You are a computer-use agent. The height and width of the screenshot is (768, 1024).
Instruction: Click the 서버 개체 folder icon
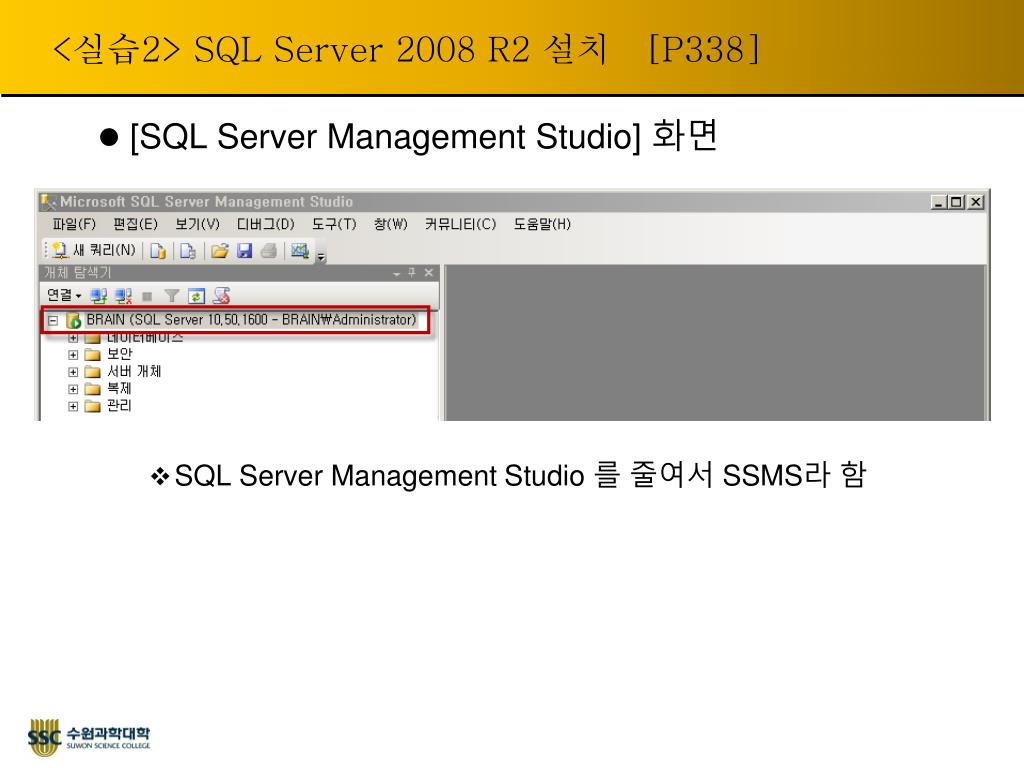93,372
